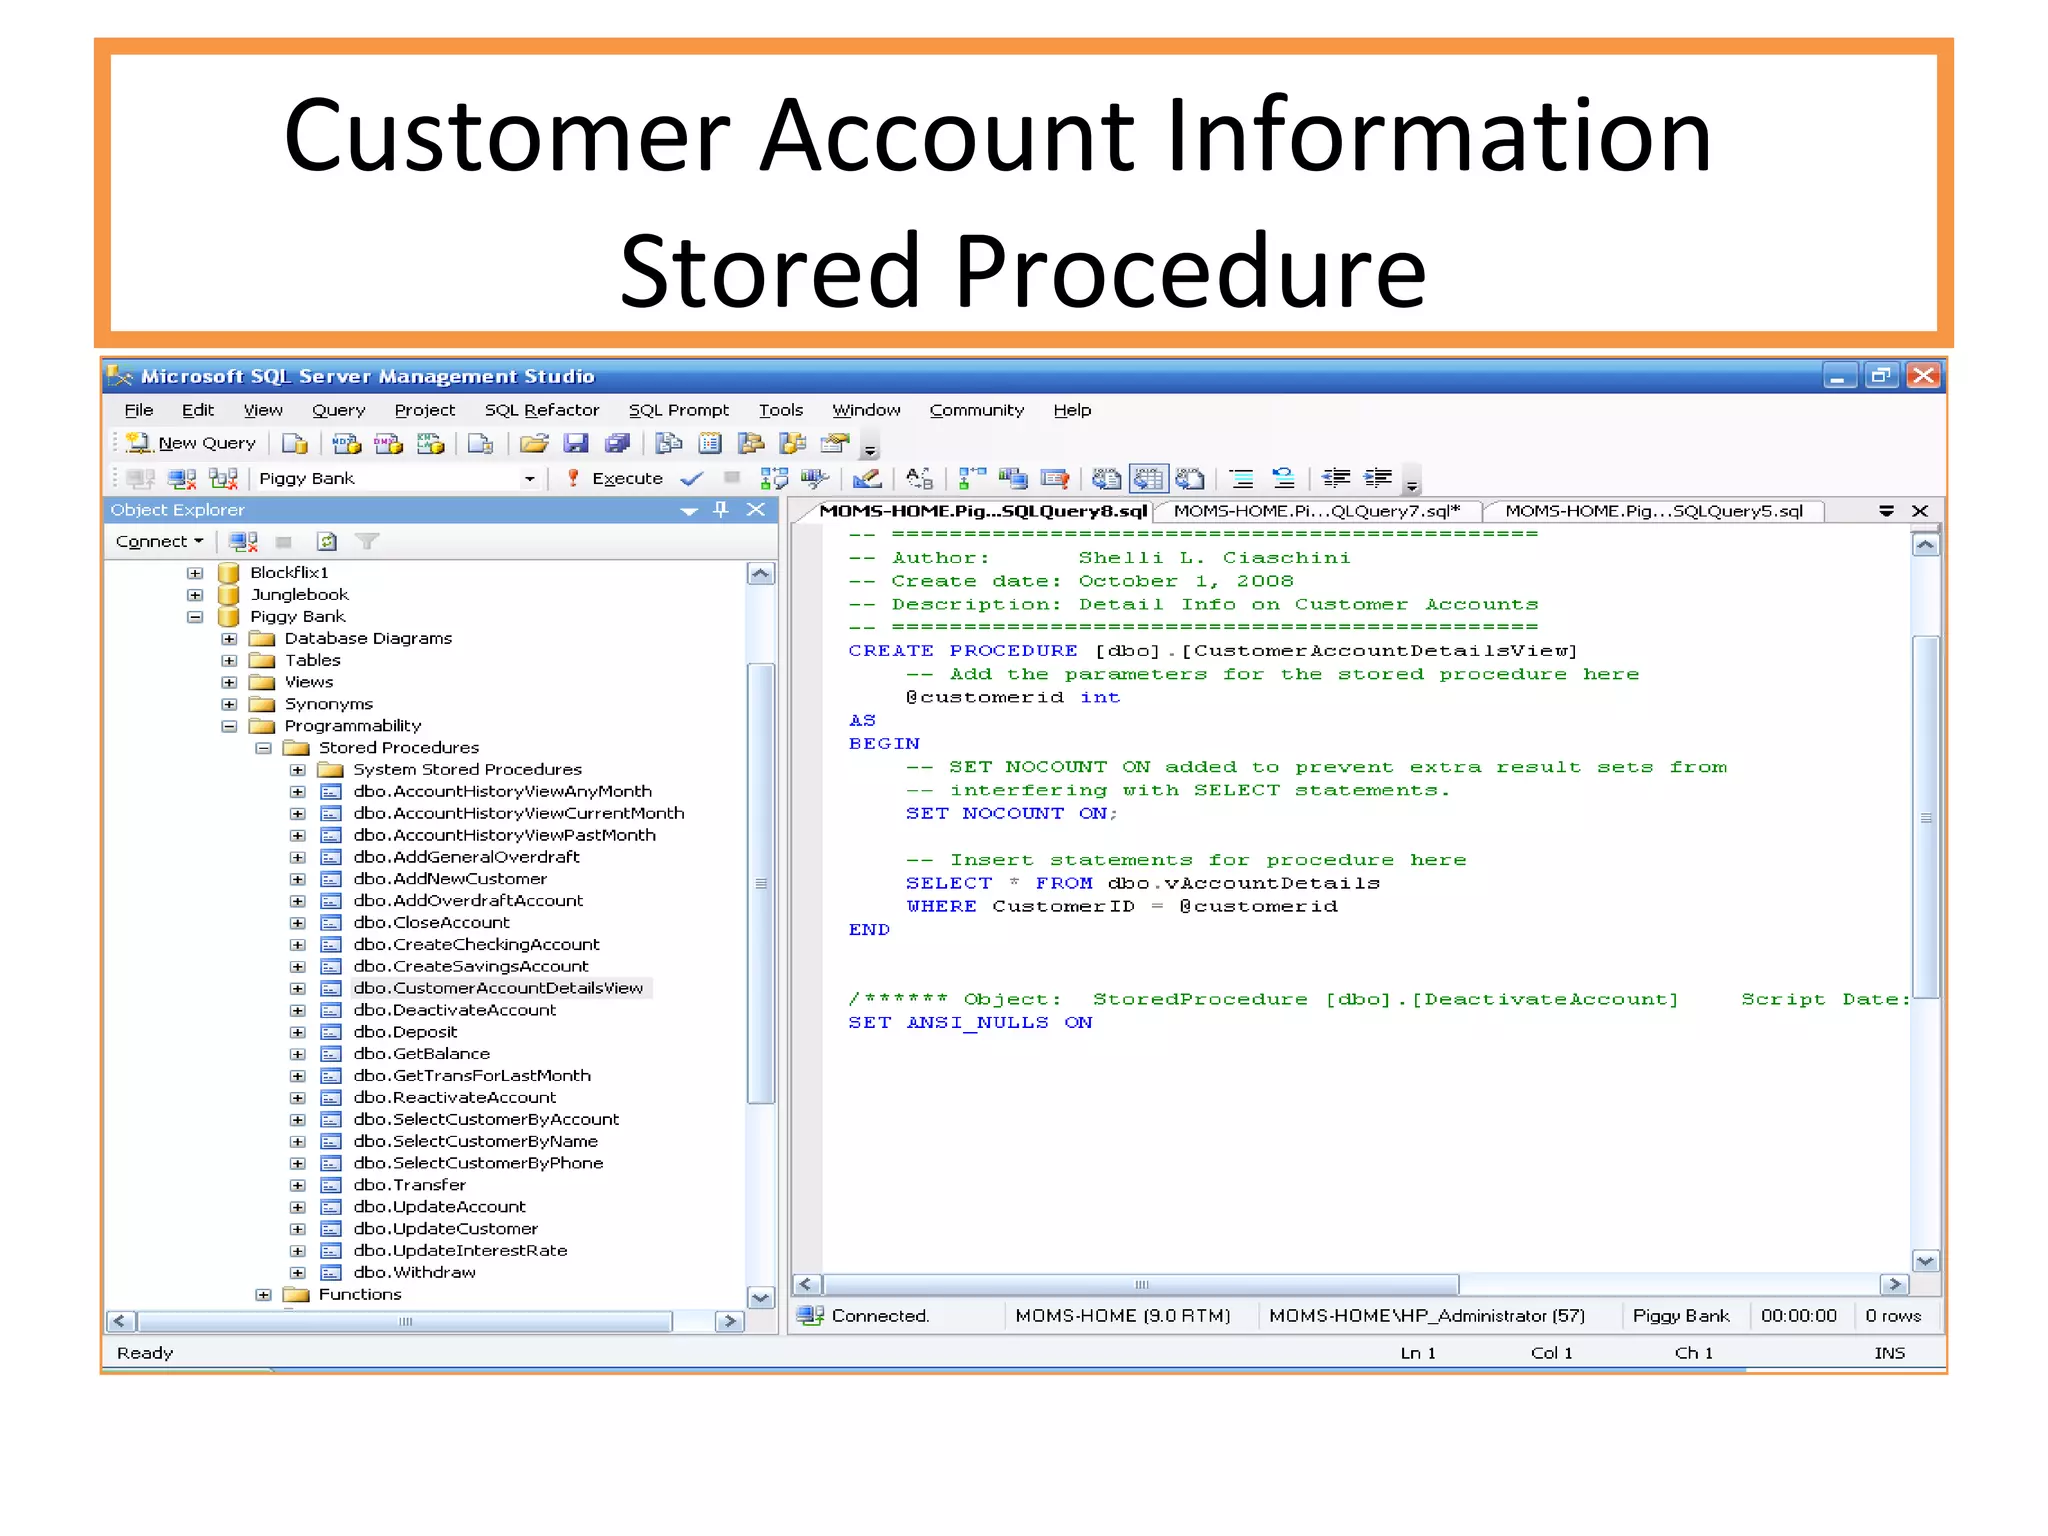Viewport: 2048px width, 1536px height.
Task: Expand the Tables folder
Action: click(229, 661)
